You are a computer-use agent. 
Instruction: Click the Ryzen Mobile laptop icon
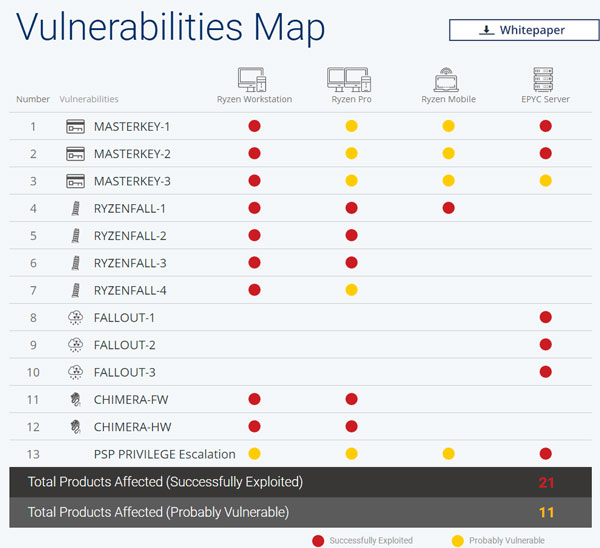446,80
